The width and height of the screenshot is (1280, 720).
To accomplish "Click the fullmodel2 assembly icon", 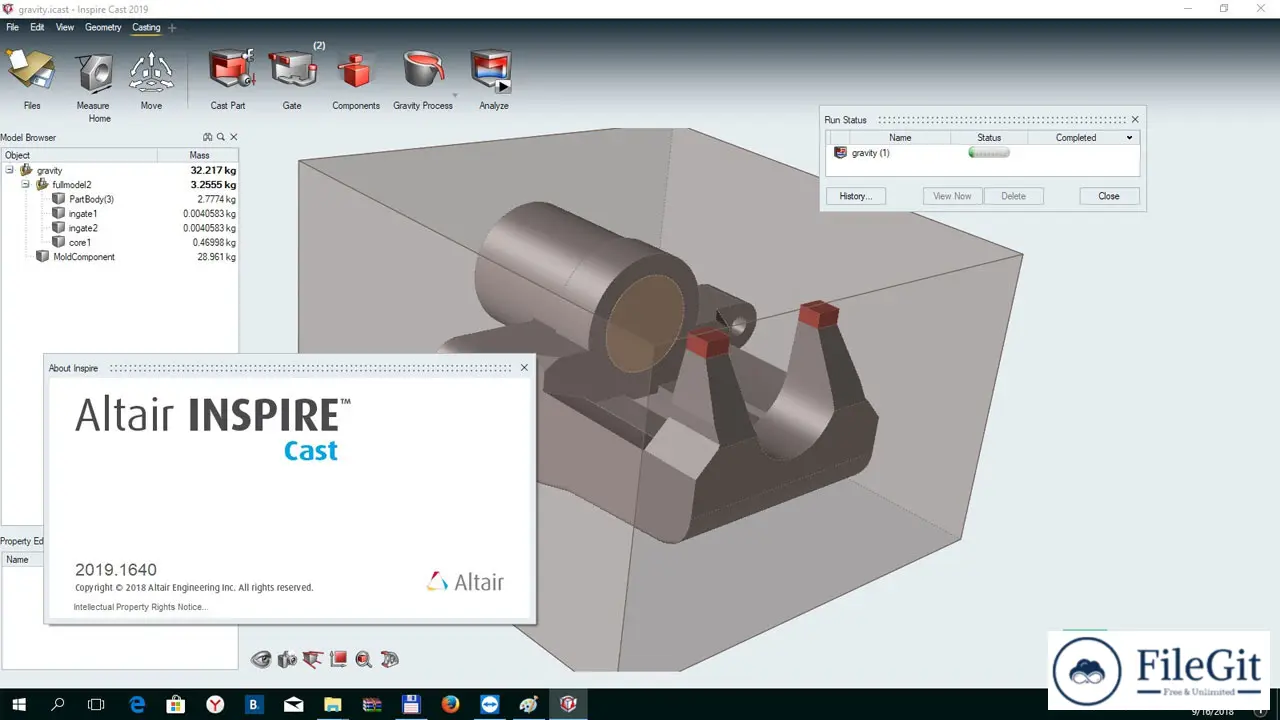I will tap(42, 185).
